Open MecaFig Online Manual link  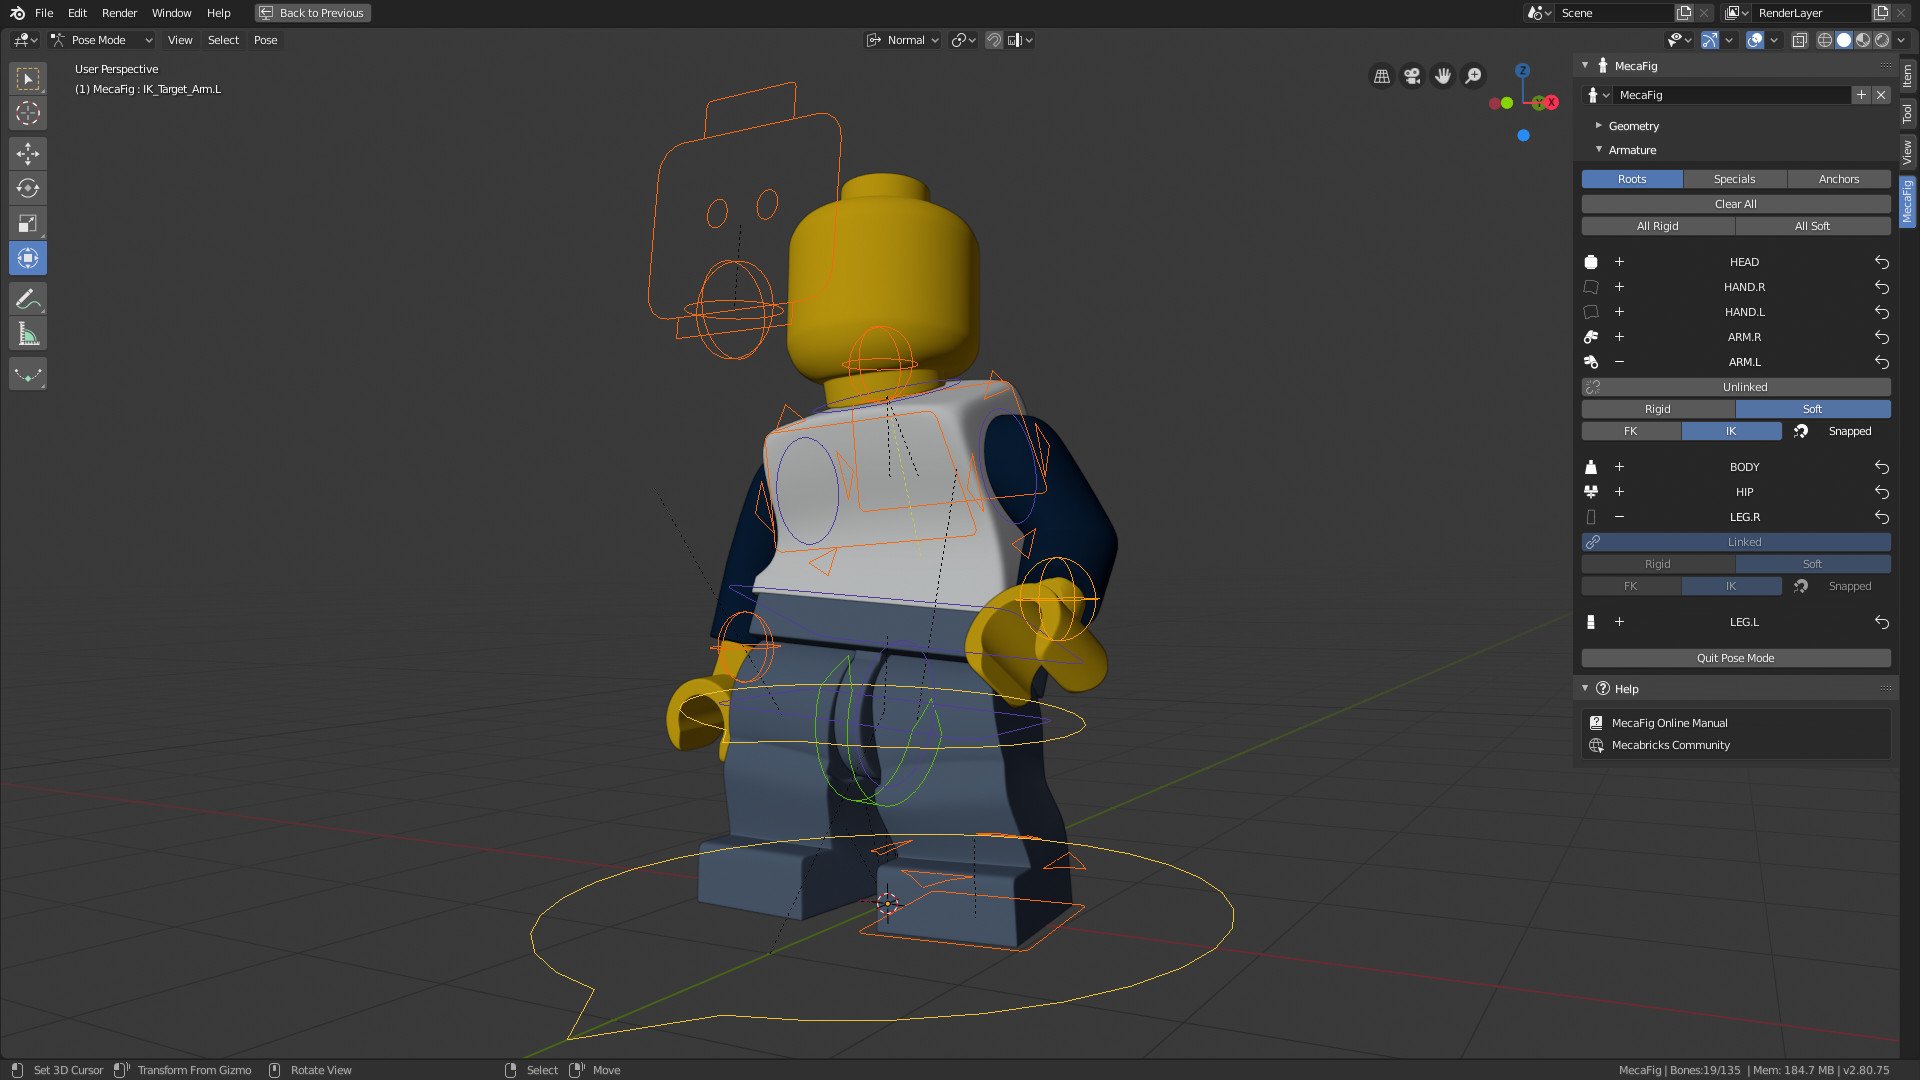point(1670,723)
